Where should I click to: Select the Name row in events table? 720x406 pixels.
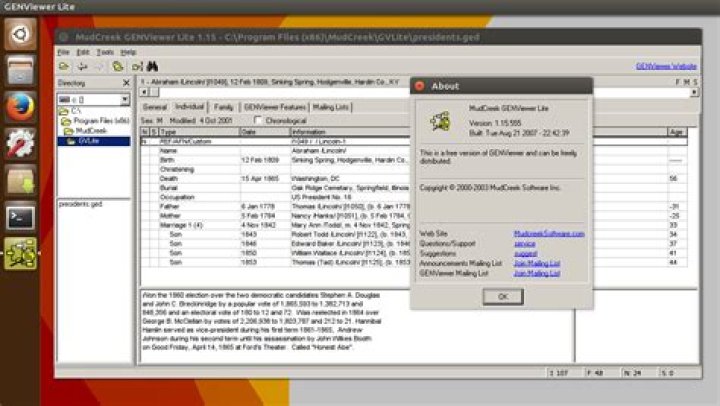(276, 151)
